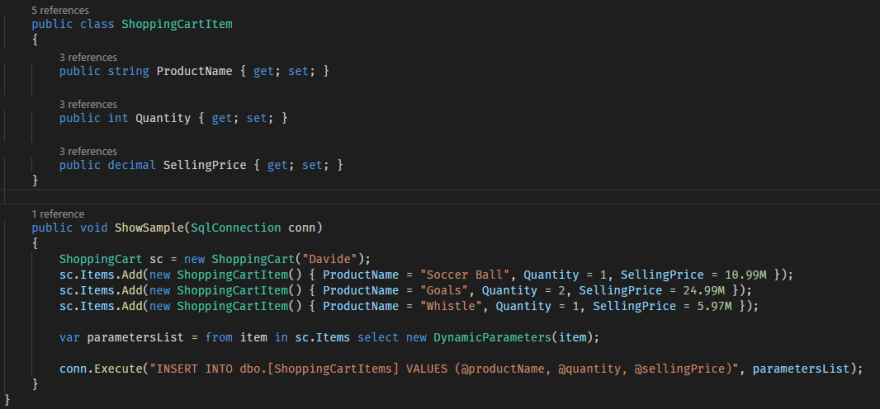Click the ProductName property name in declaration
This screenshot has height=409, width=880.
[194, 71]
